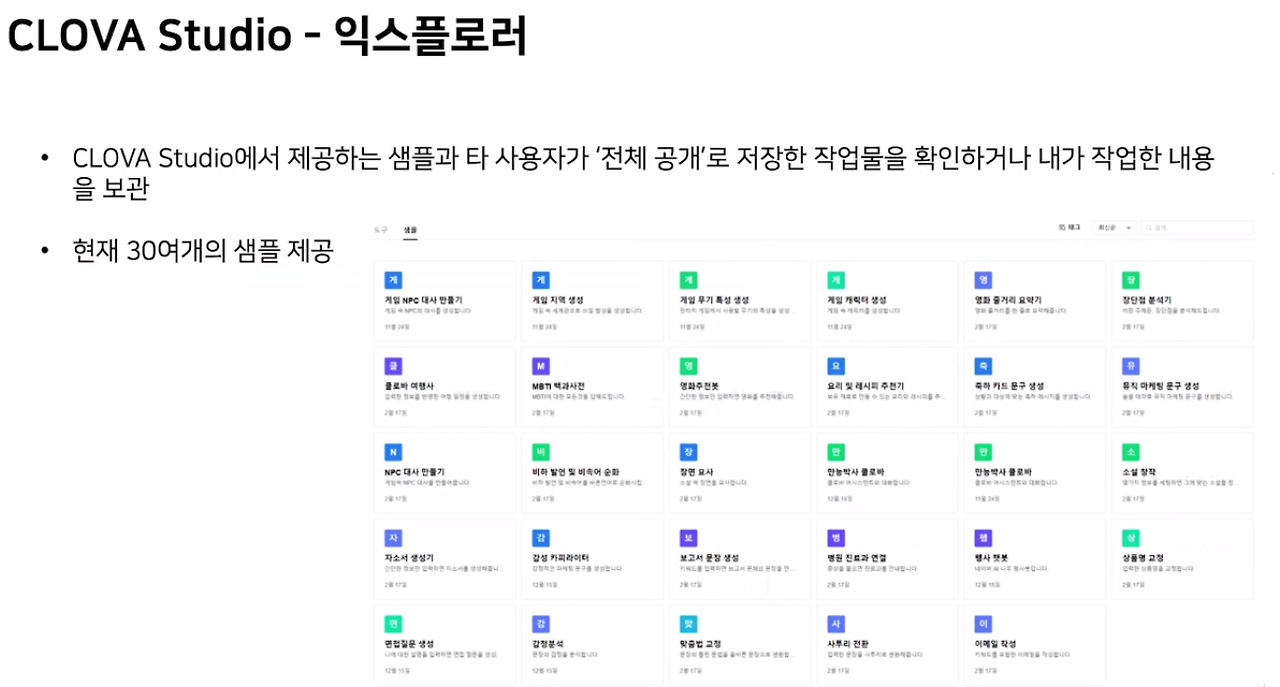This screenshot has height=687, width=1280.
Task: Click the 소설 창작 icon
Action: (1131, 452)
